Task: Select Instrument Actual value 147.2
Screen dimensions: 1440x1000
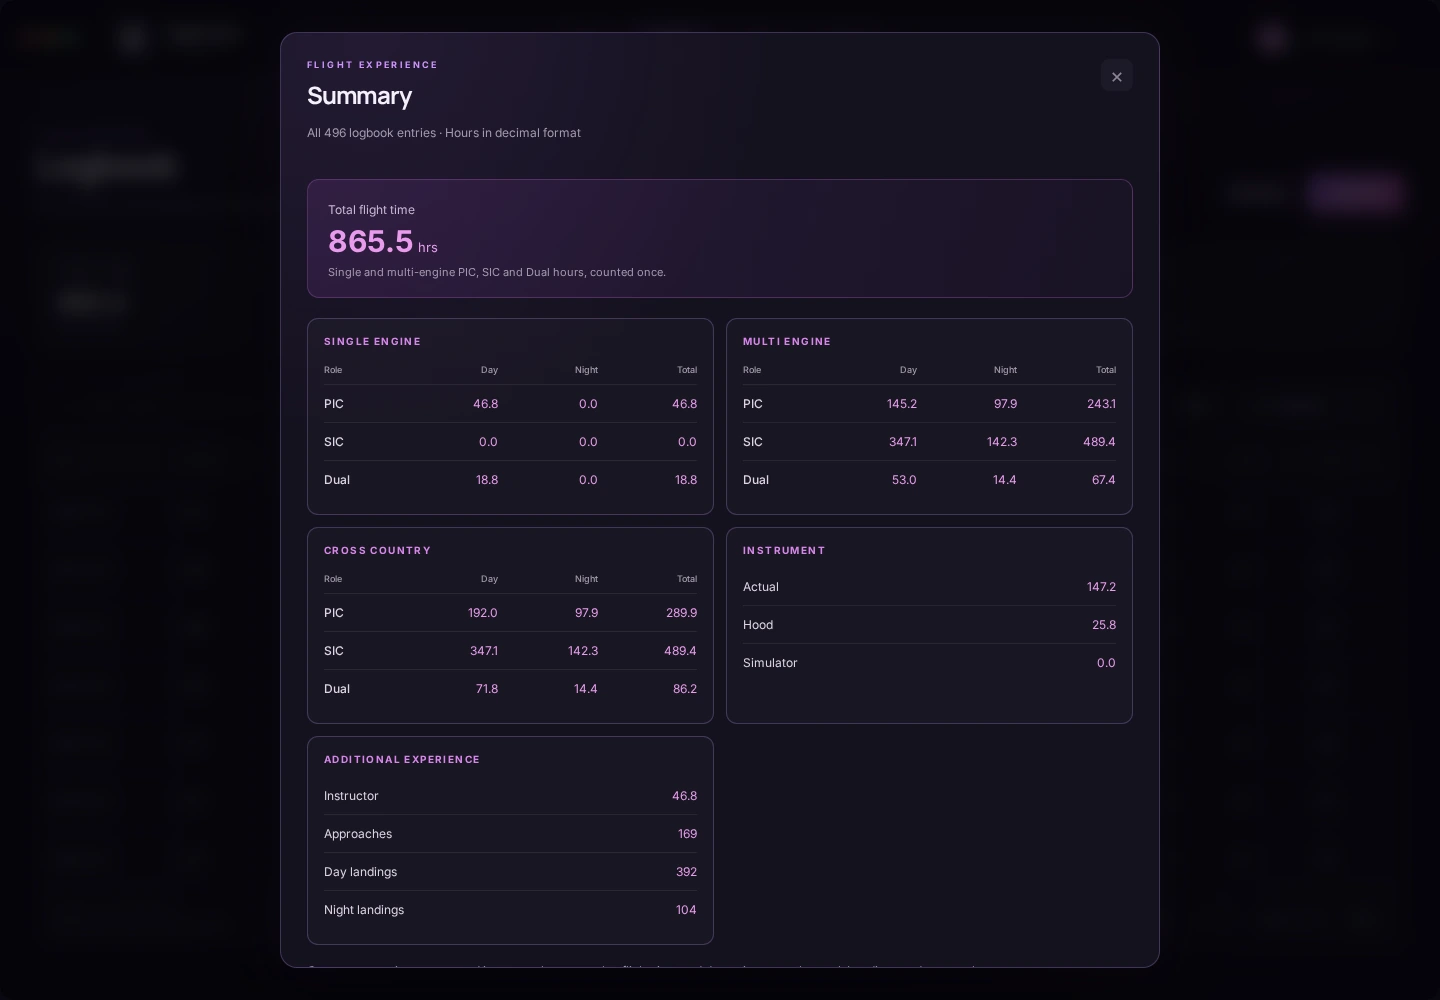Action: [x=1101, y=587]
